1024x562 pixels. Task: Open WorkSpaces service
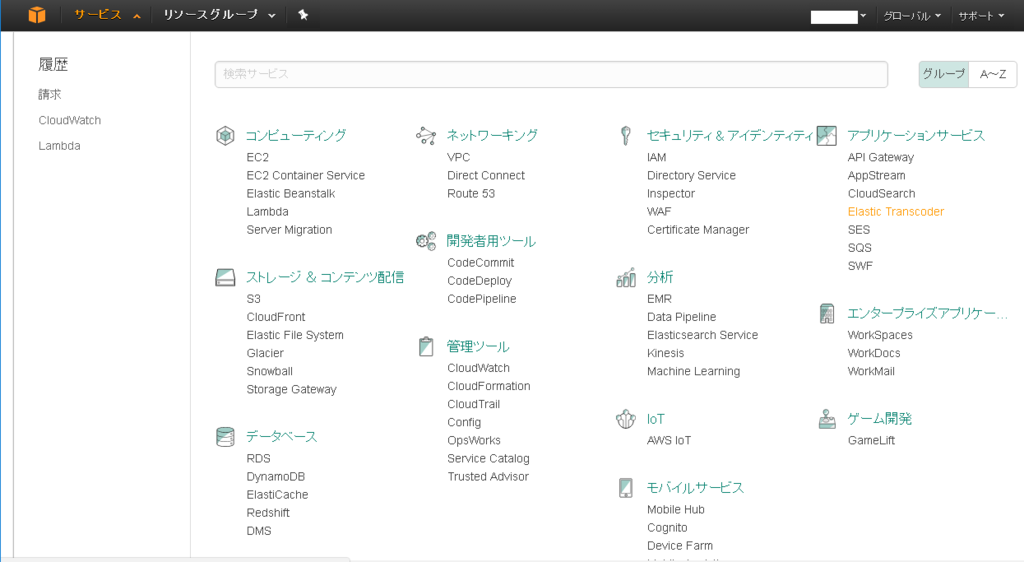coord(880,335)
